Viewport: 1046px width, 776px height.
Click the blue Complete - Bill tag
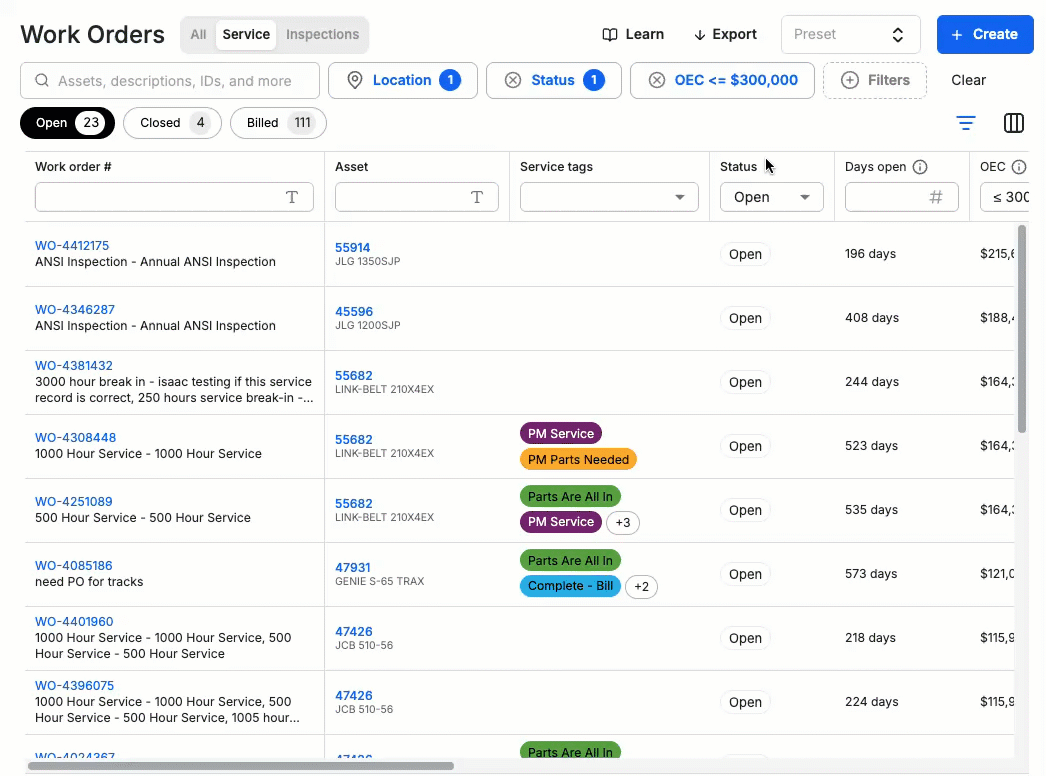pos(570,586)
